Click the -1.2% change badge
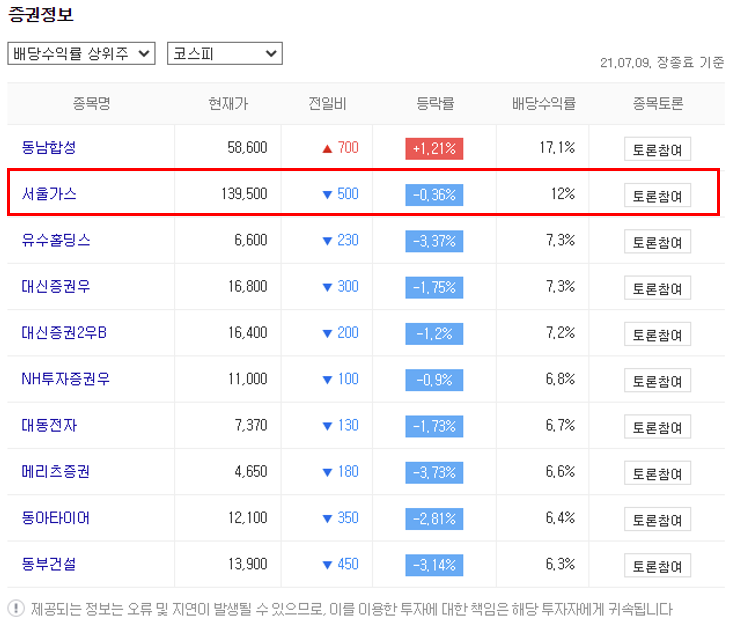 click(434, 334)
